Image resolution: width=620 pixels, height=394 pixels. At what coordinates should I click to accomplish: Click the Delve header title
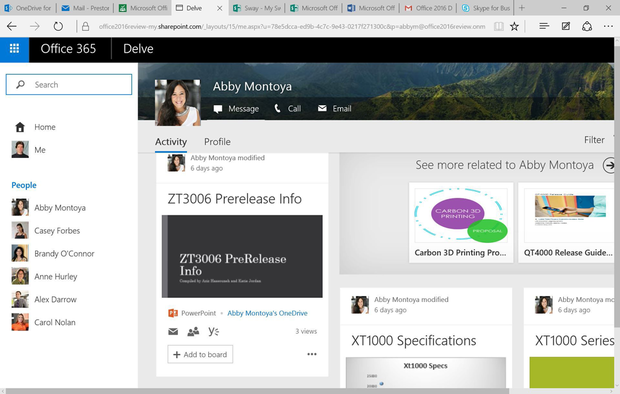(138, 49)
